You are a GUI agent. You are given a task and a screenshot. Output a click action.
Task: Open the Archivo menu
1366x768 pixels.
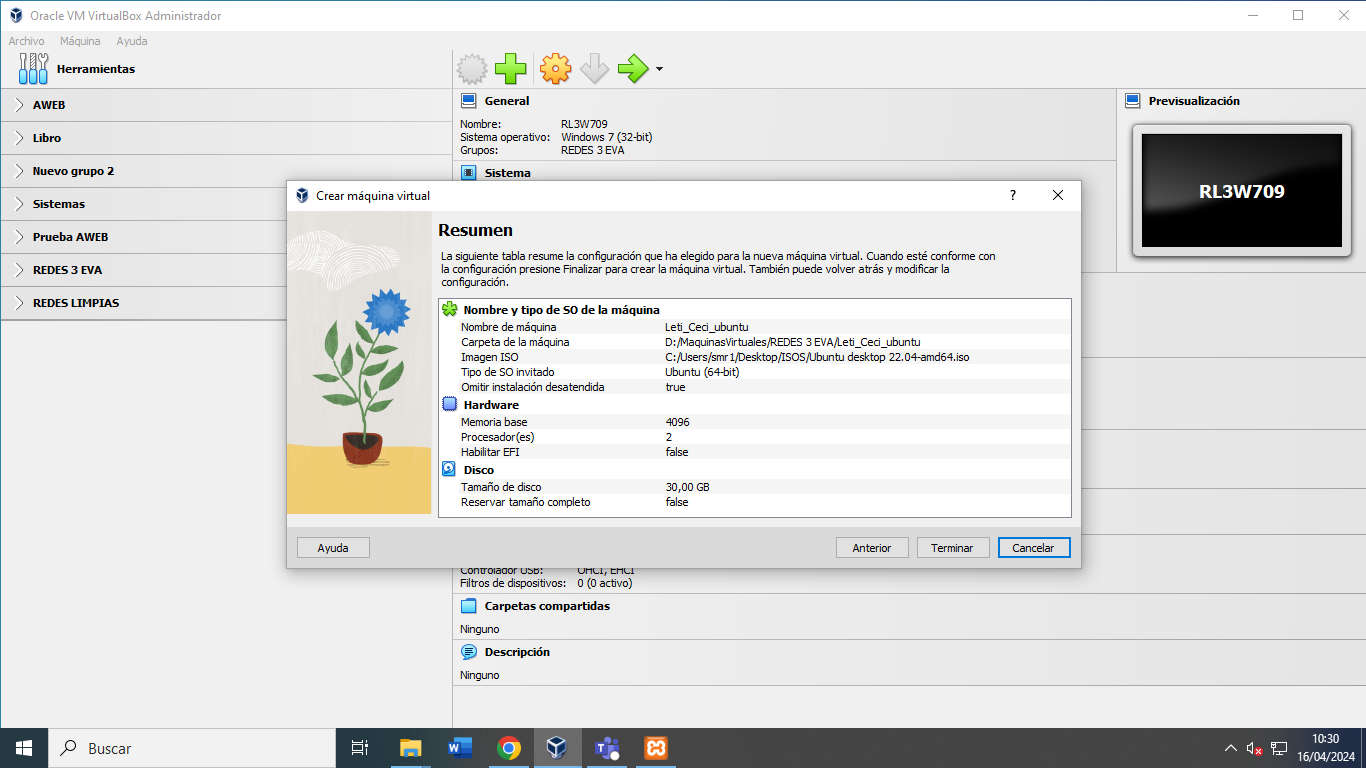[x=26, y=41]
